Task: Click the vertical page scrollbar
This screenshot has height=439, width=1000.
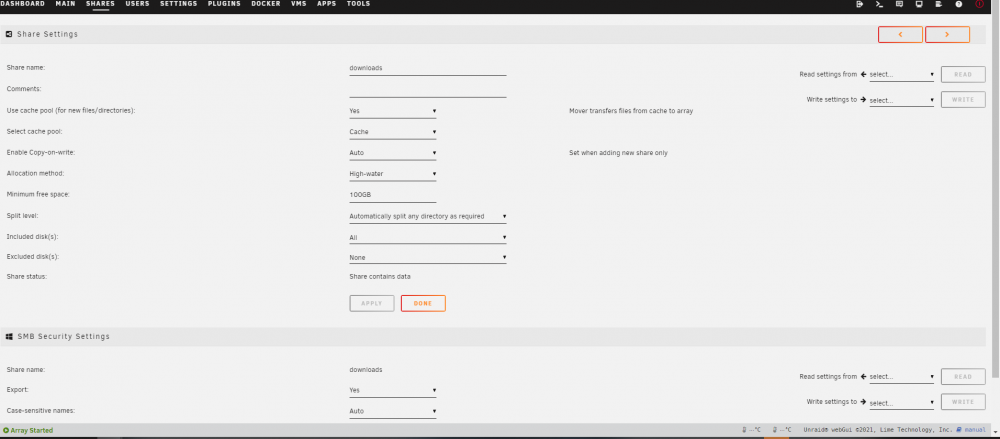Action: pos(996,191)
